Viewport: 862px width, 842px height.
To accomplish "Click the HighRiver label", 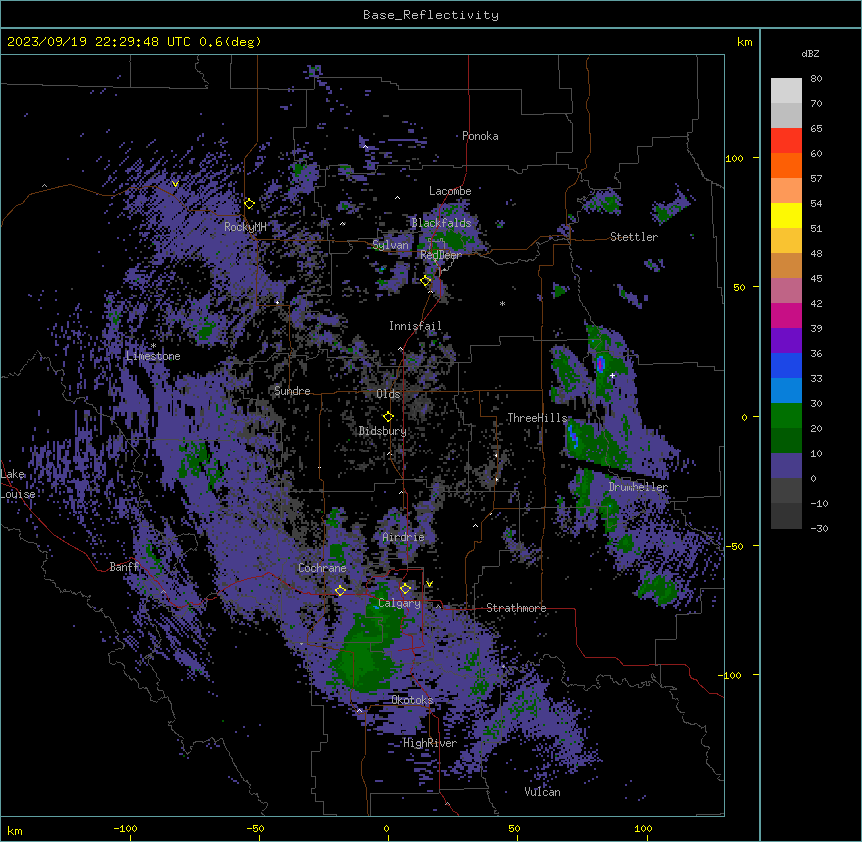I will click(430, 743).
